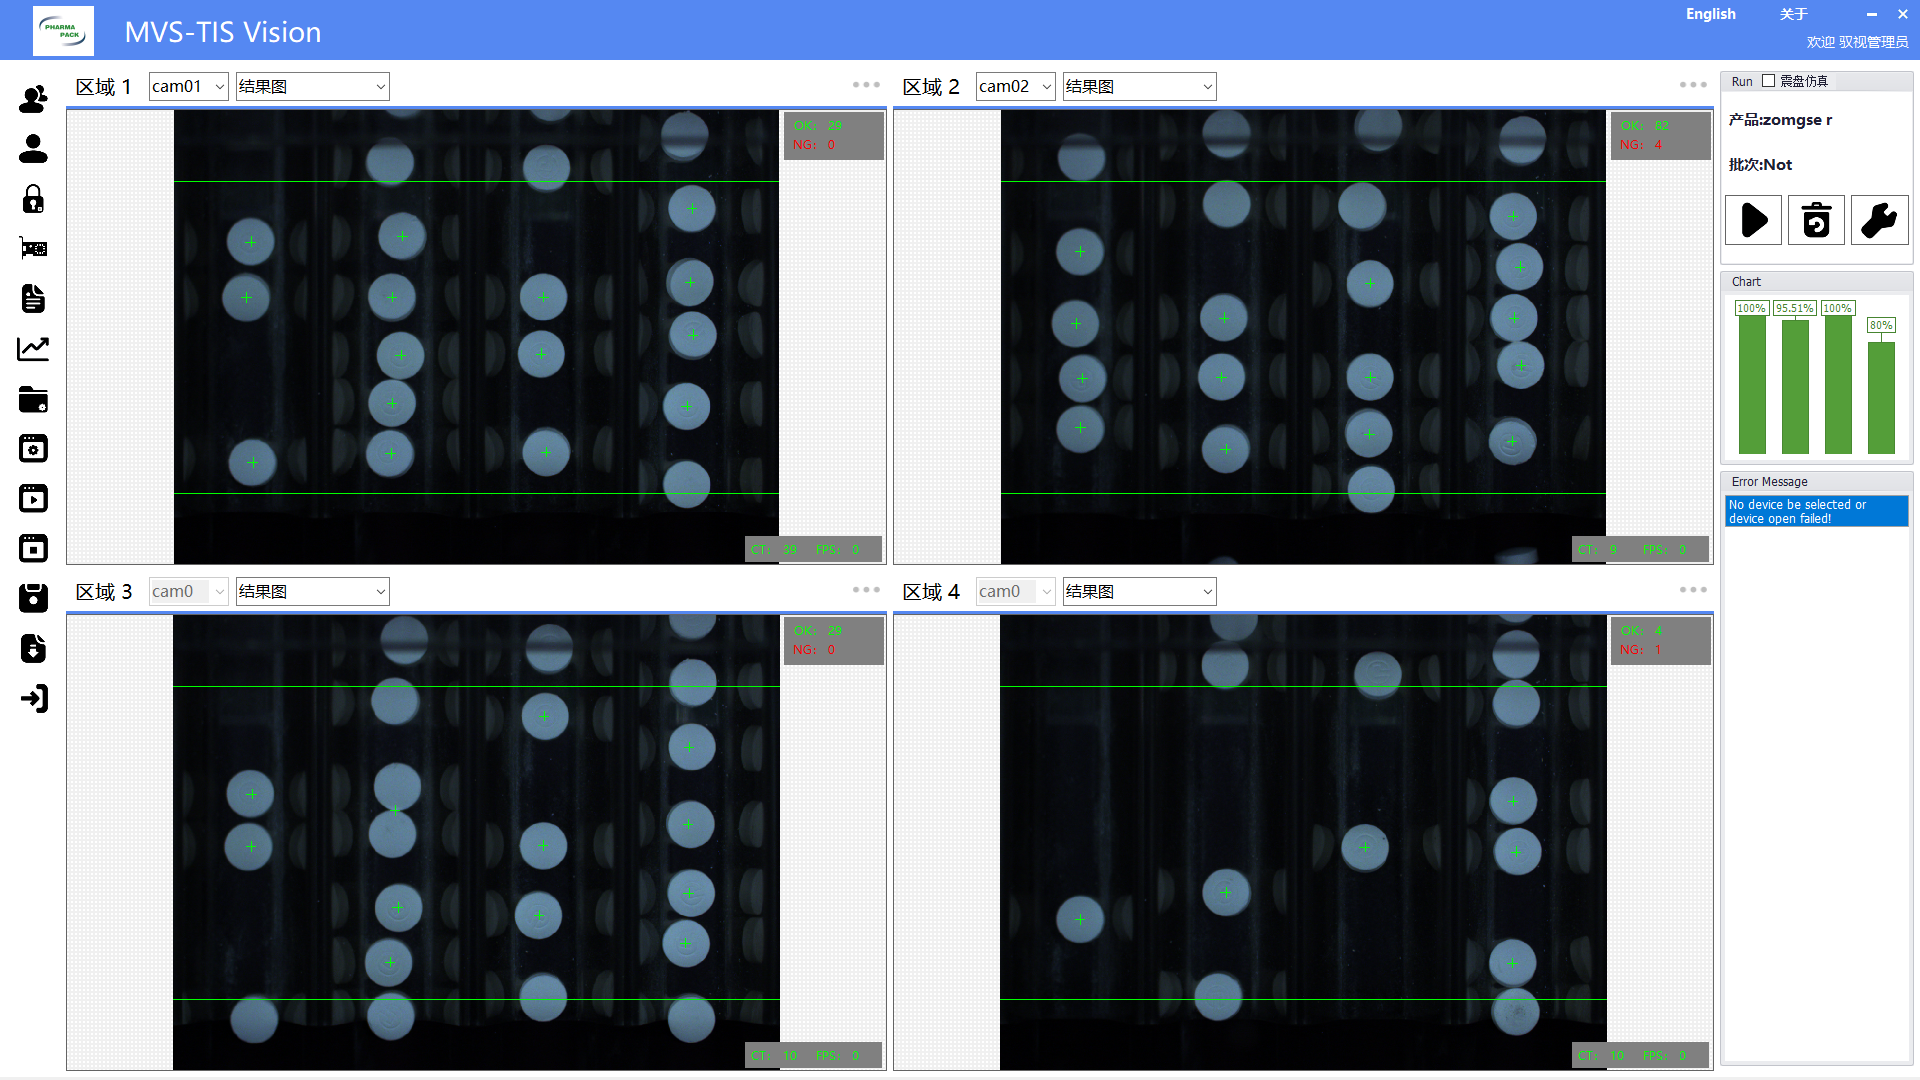The image size is (1920, 1080).
Task: Open user group management icon
Action: point(33,99)
